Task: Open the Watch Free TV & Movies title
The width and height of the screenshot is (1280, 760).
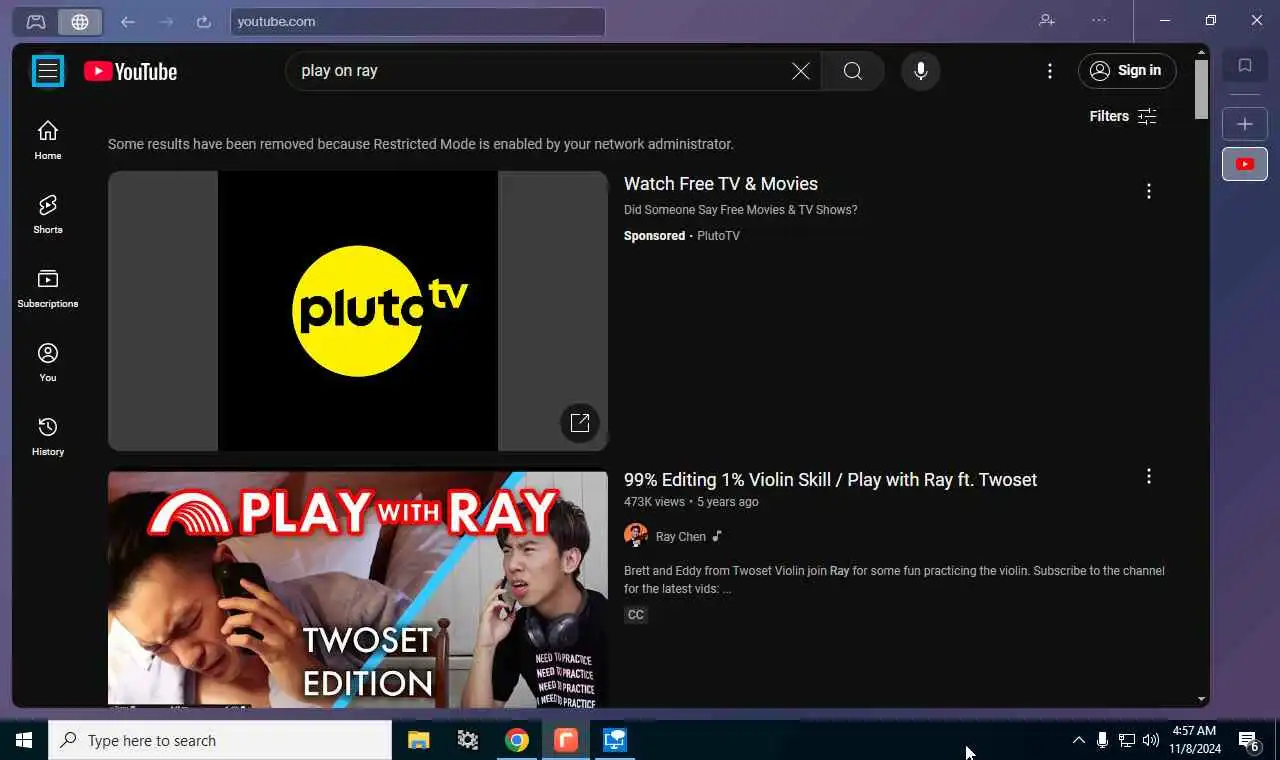Action: (x=721, y=184)
